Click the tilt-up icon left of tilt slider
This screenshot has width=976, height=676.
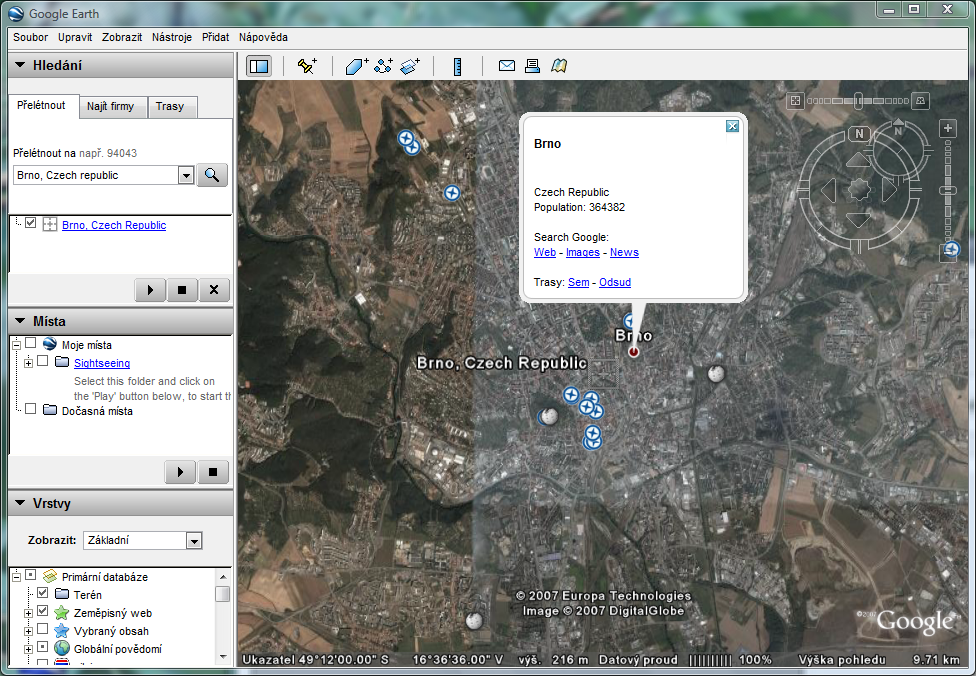[795, 100]
